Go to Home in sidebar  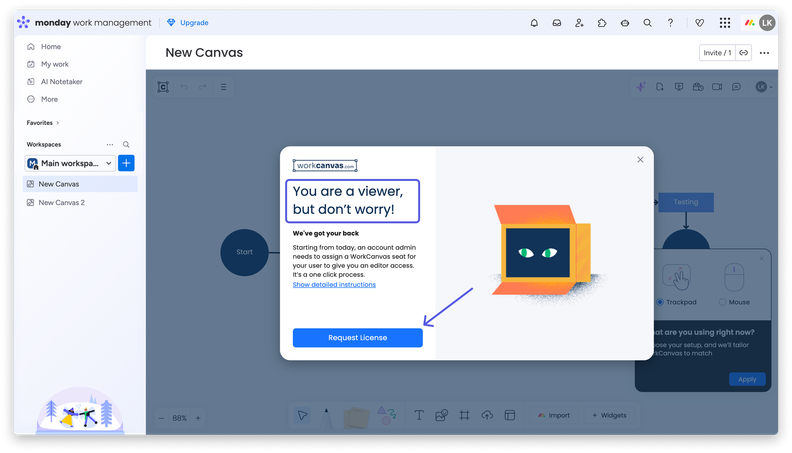(x=51, y=46)
